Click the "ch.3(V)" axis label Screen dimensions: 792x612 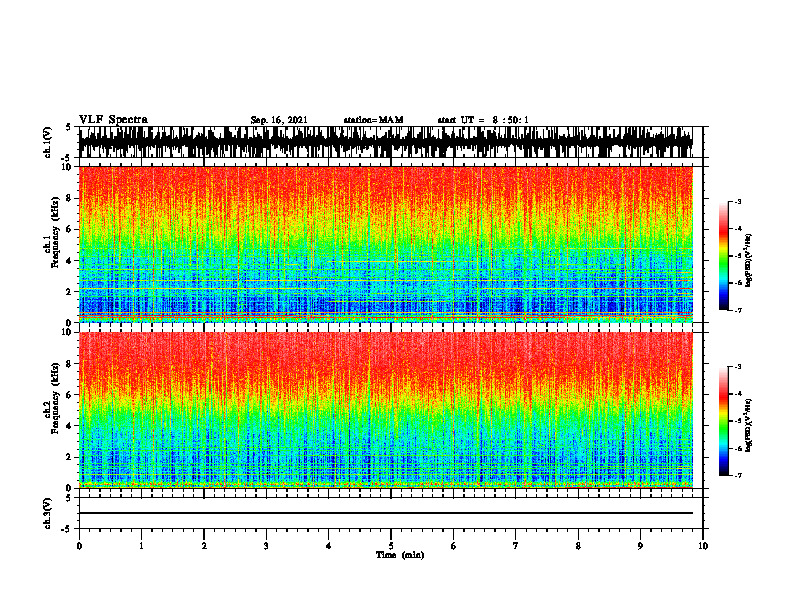click(x=48, y=513)
